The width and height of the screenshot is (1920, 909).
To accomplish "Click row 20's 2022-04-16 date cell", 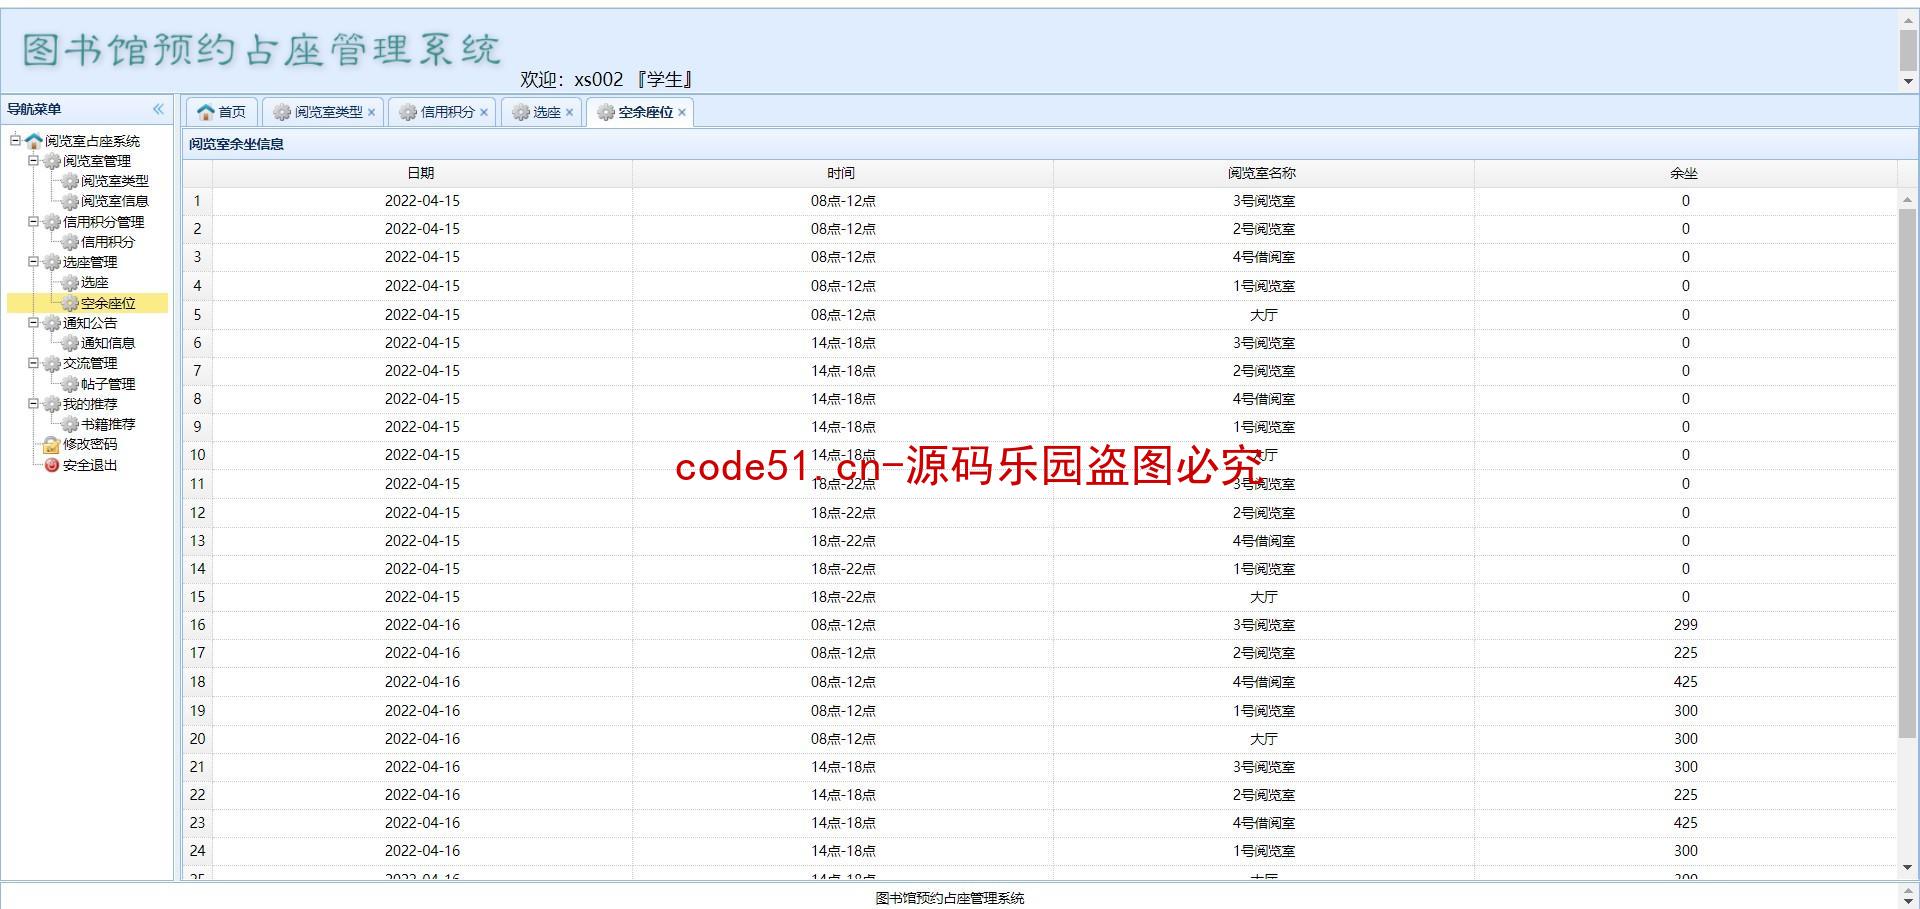I will (422, 739).
